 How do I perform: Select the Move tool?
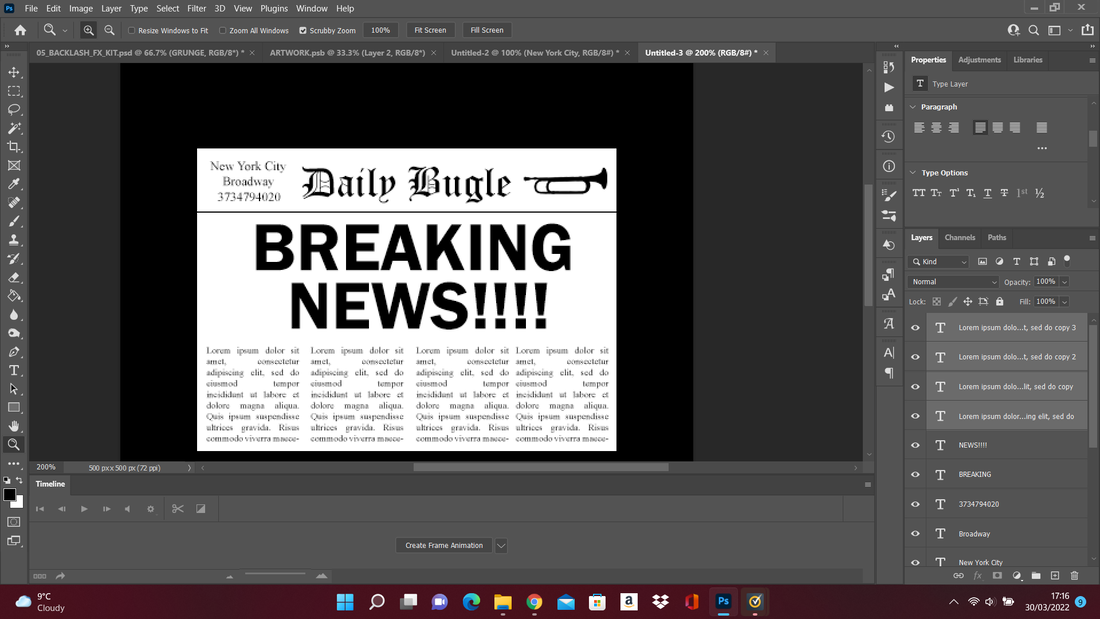(x=14, y=72)
